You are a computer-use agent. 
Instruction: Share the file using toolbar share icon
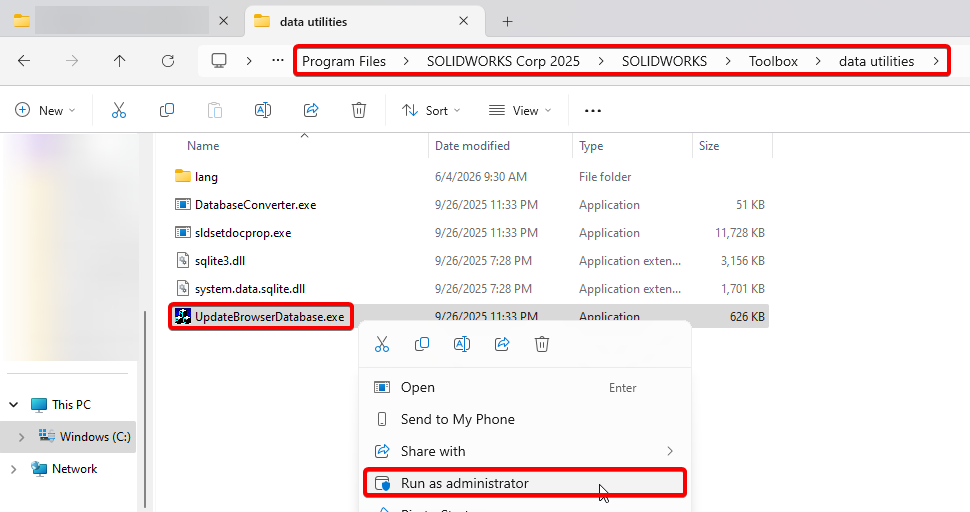click(x=311, y=111)
